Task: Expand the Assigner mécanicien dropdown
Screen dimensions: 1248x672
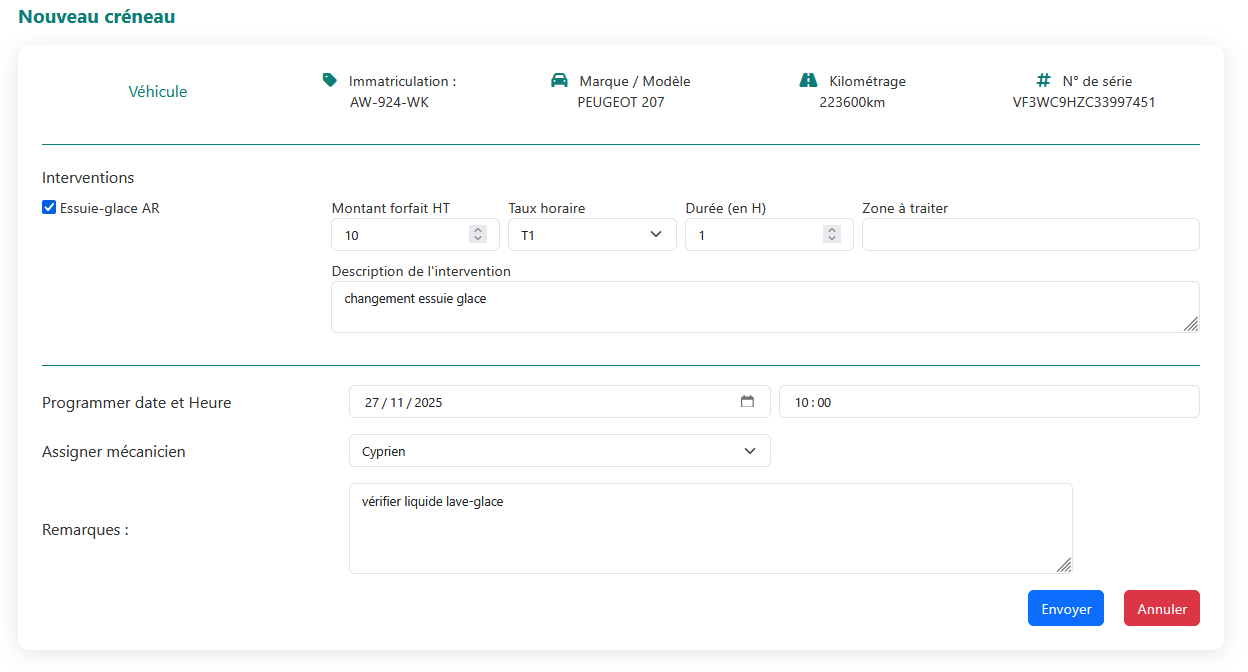Action: (559, 451)
